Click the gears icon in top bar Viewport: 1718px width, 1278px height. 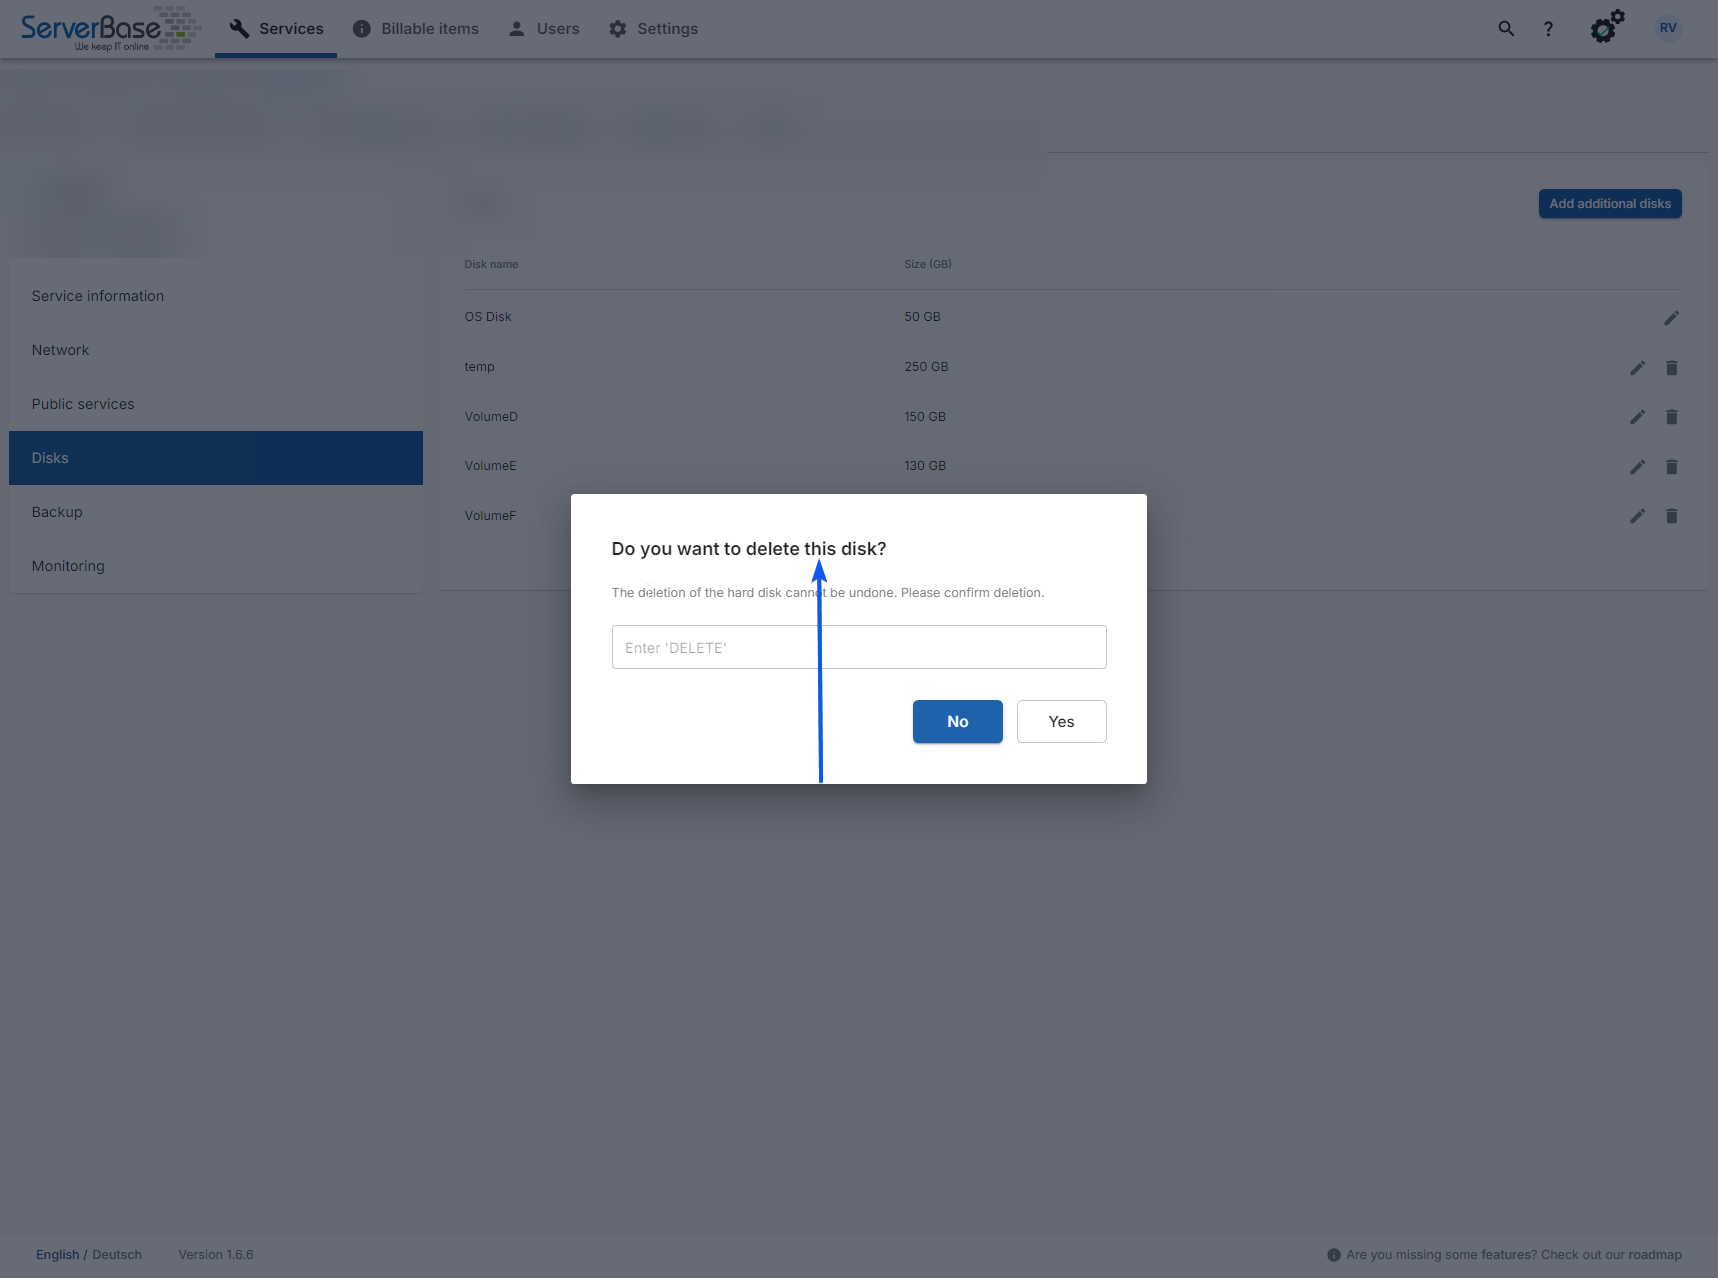coord(1606,28)
